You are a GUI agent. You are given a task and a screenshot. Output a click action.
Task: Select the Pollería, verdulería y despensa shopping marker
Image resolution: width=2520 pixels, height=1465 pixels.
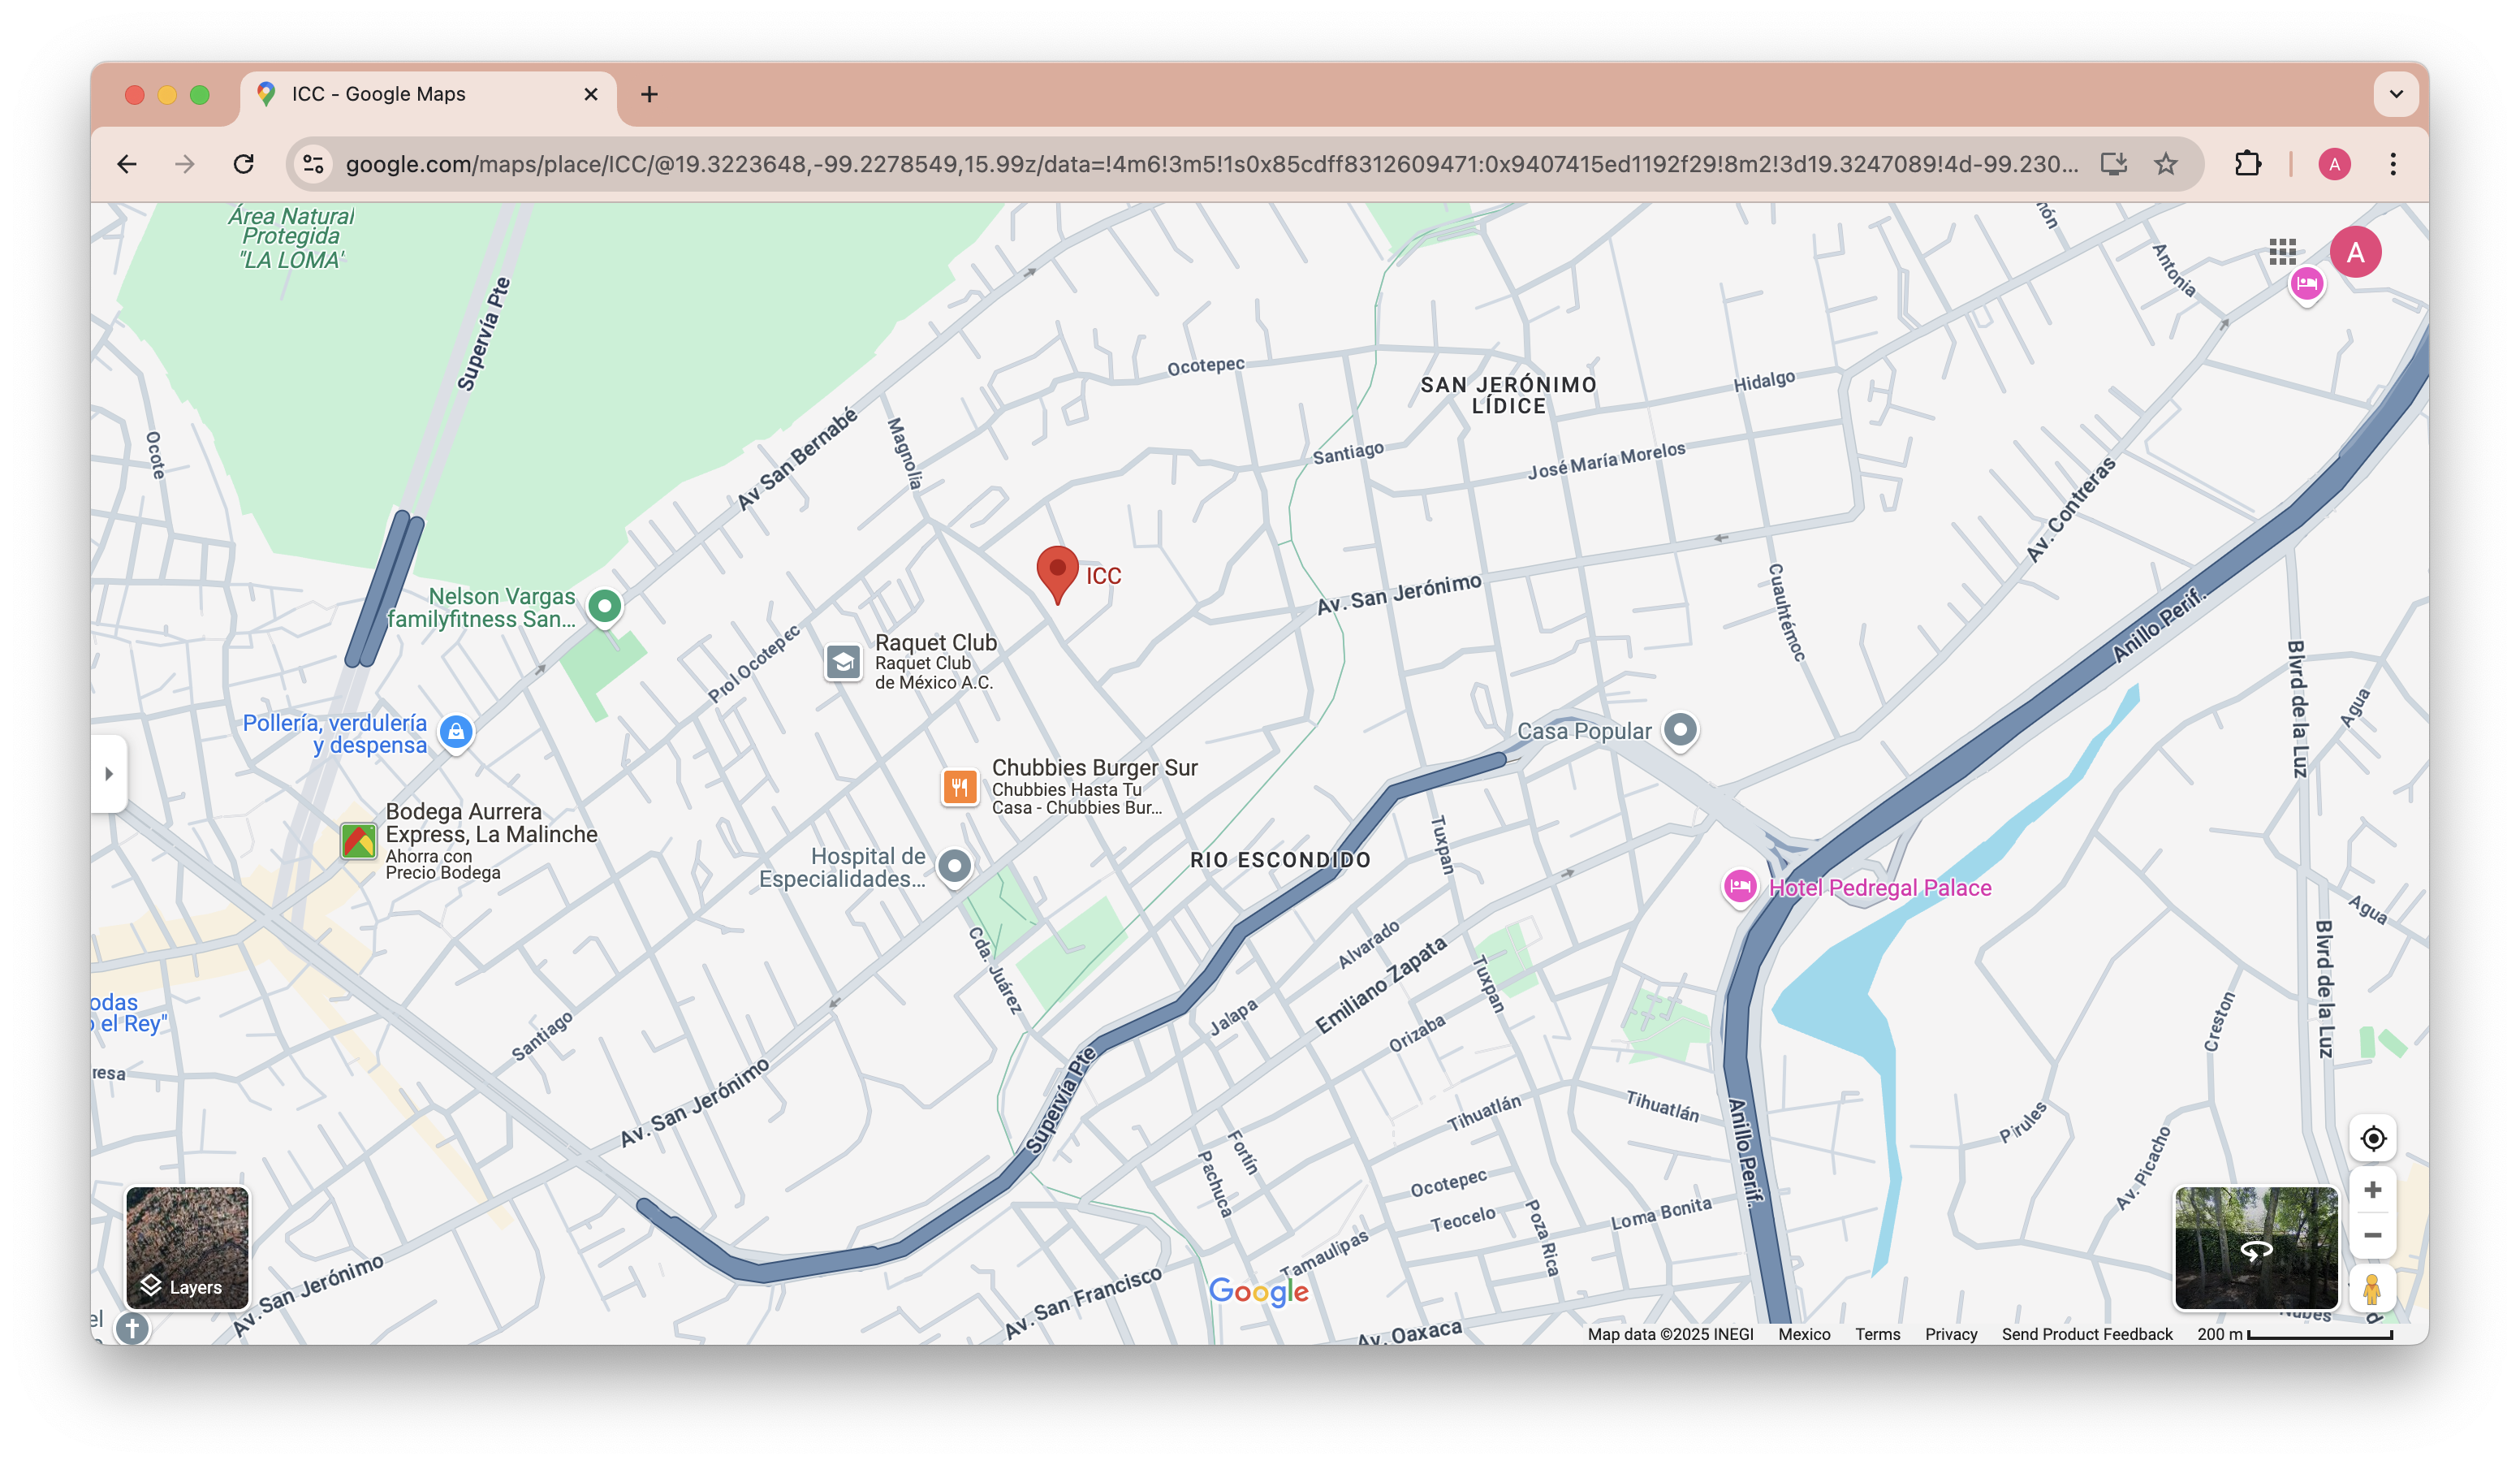click(x=456, y=732)
